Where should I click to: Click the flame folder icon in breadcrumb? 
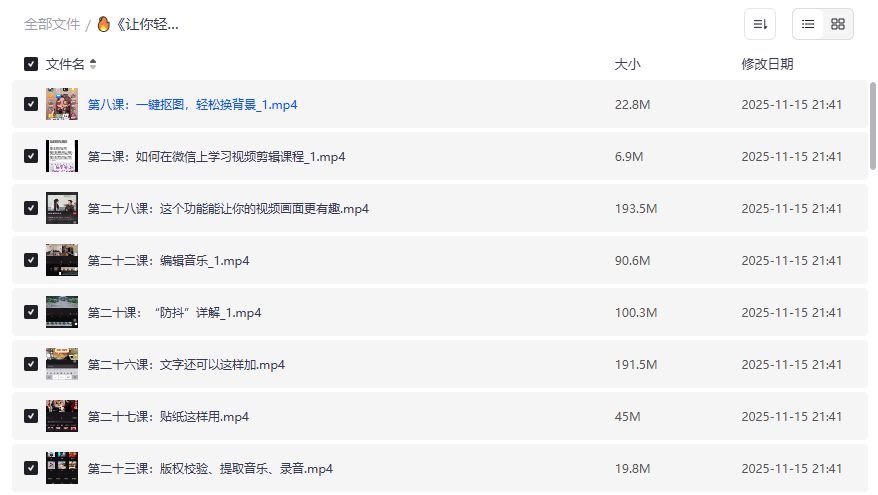(104, 24)
